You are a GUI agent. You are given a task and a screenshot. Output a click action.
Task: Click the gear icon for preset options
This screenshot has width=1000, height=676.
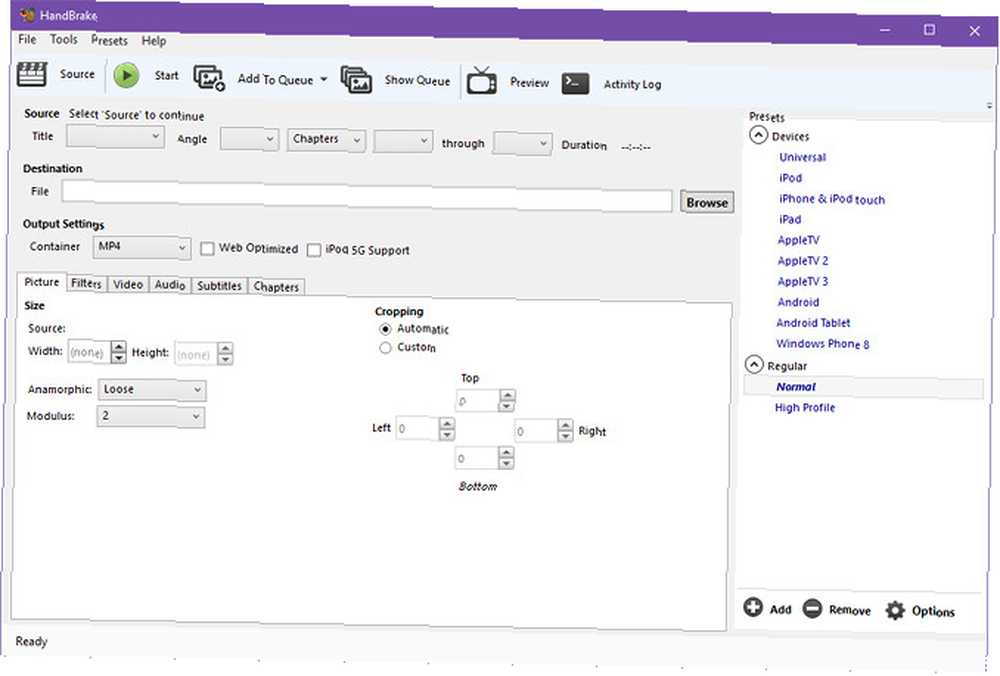[x=895, y=610]
